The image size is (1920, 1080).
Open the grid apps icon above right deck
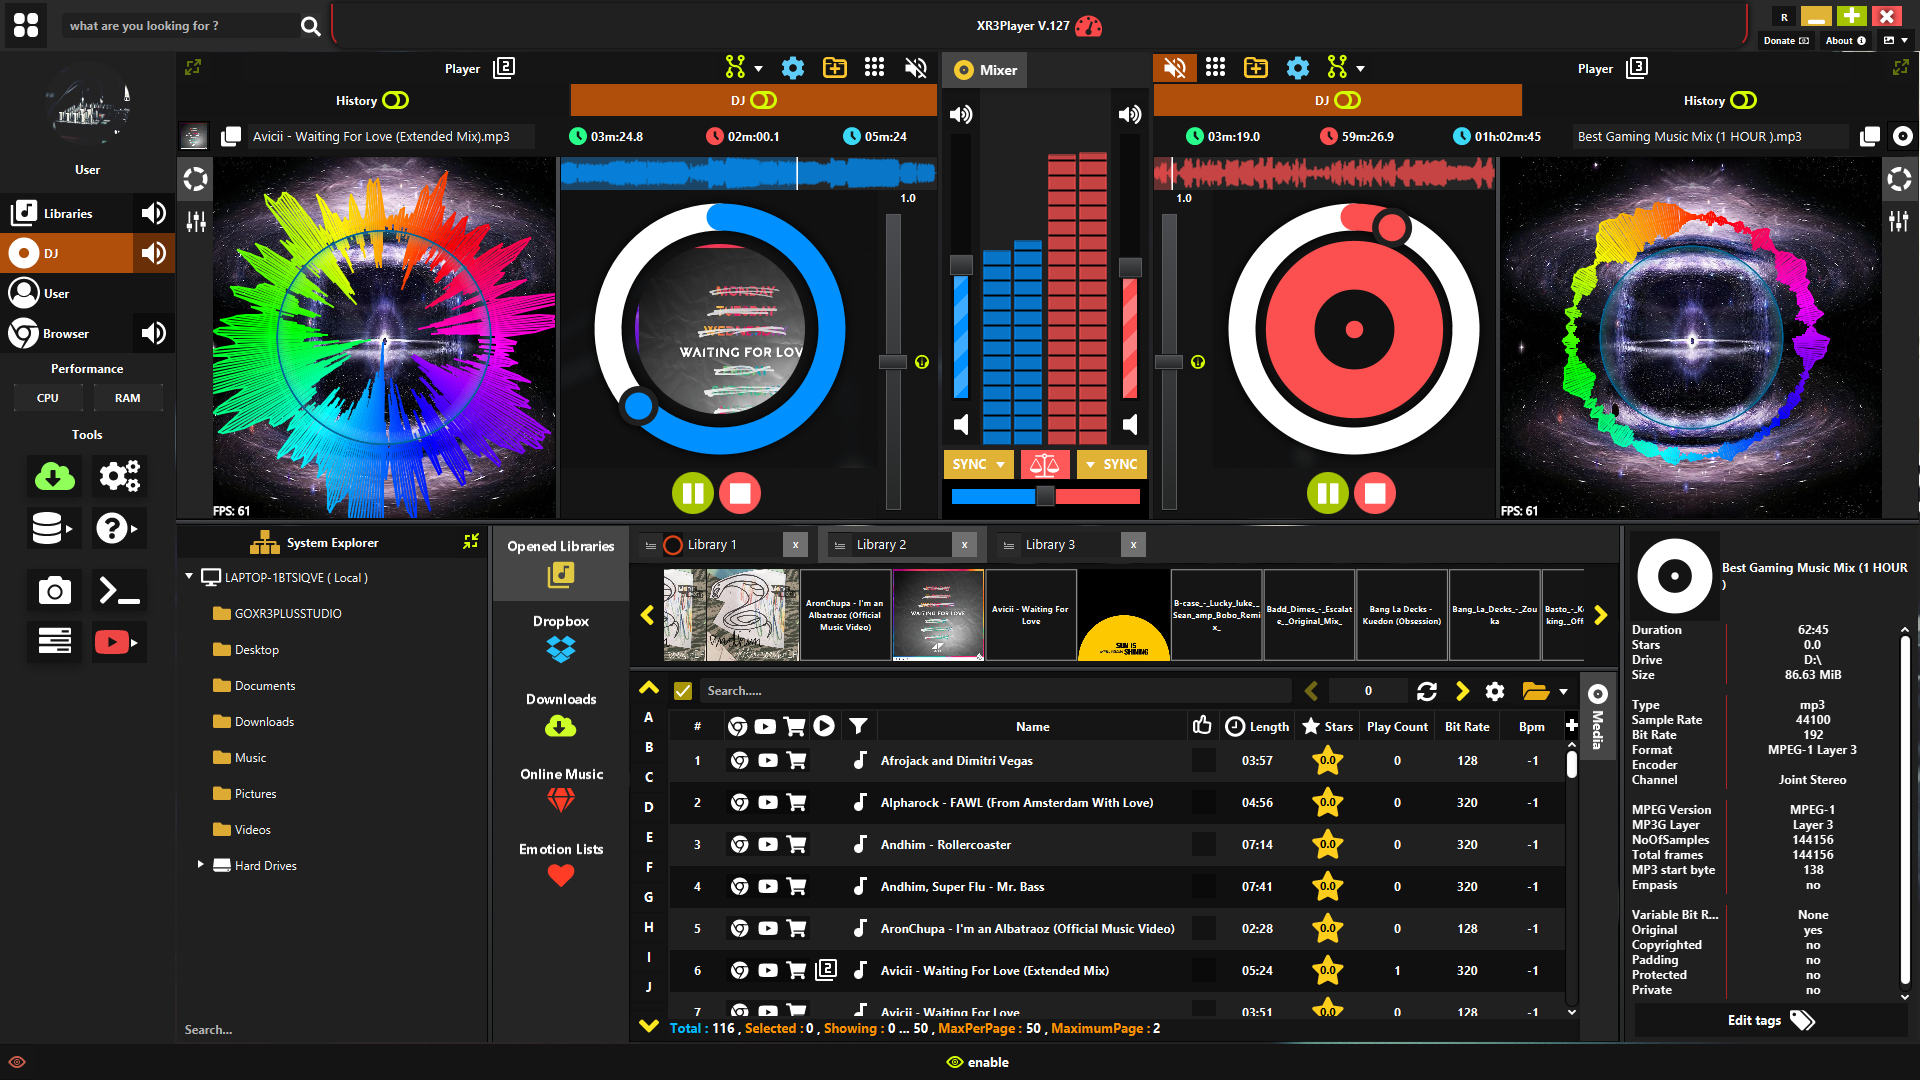(1216, 67)
